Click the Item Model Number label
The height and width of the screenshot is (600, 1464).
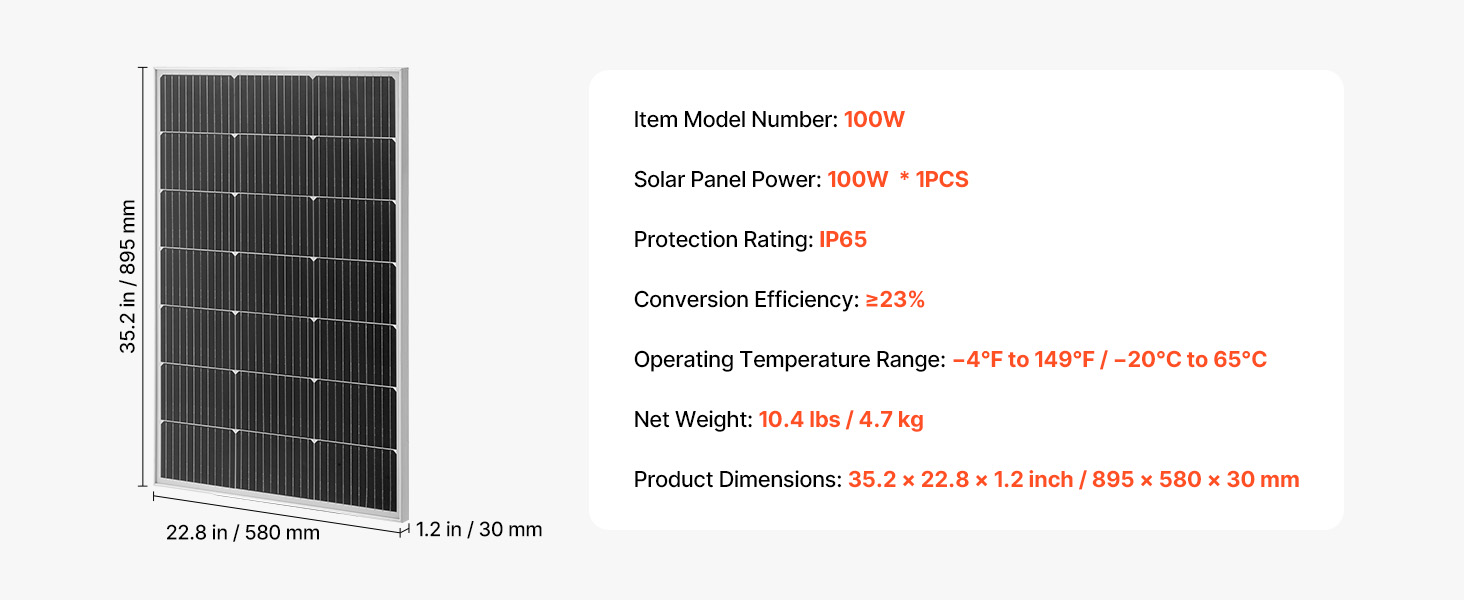click(x=735, y=120)
